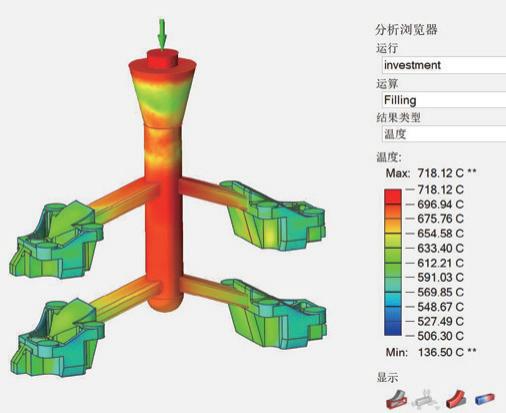Choose the red curved part display icon
The image size is (506, 413).
[455, 399]
